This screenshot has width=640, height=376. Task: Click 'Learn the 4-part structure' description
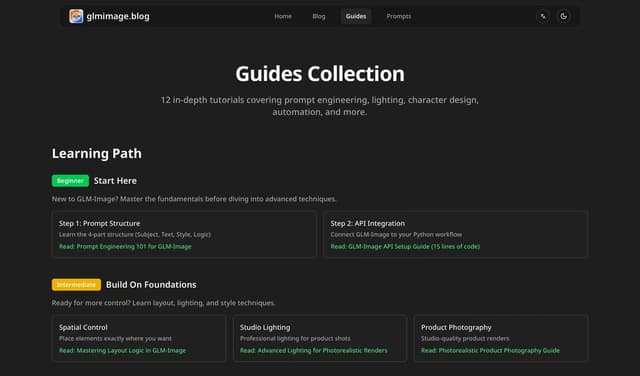coord(135,235)
